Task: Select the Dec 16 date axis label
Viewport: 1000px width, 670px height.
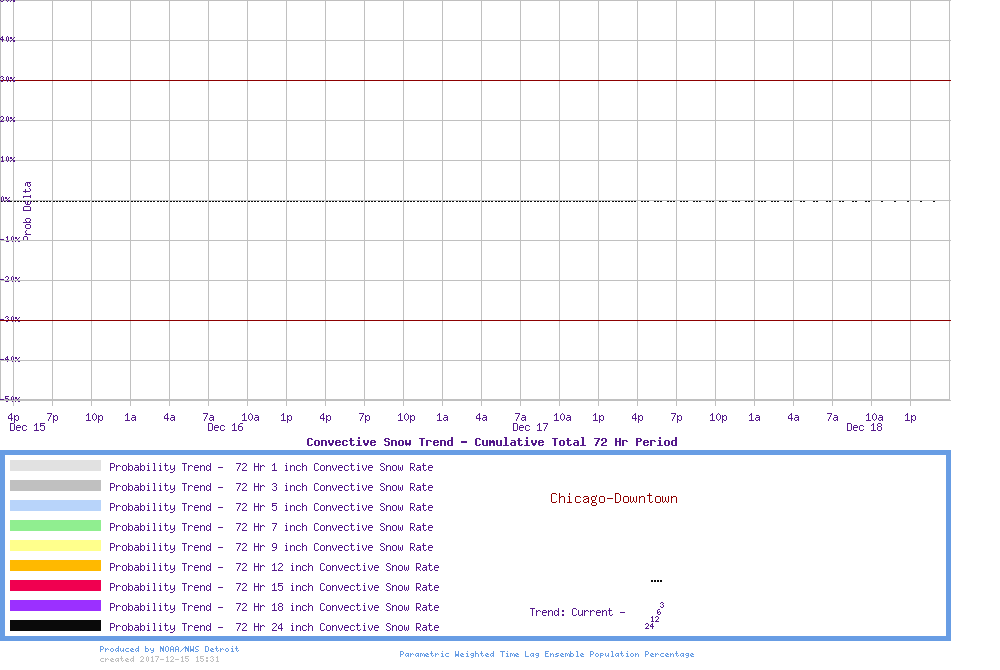Action: tap(225, 427)
